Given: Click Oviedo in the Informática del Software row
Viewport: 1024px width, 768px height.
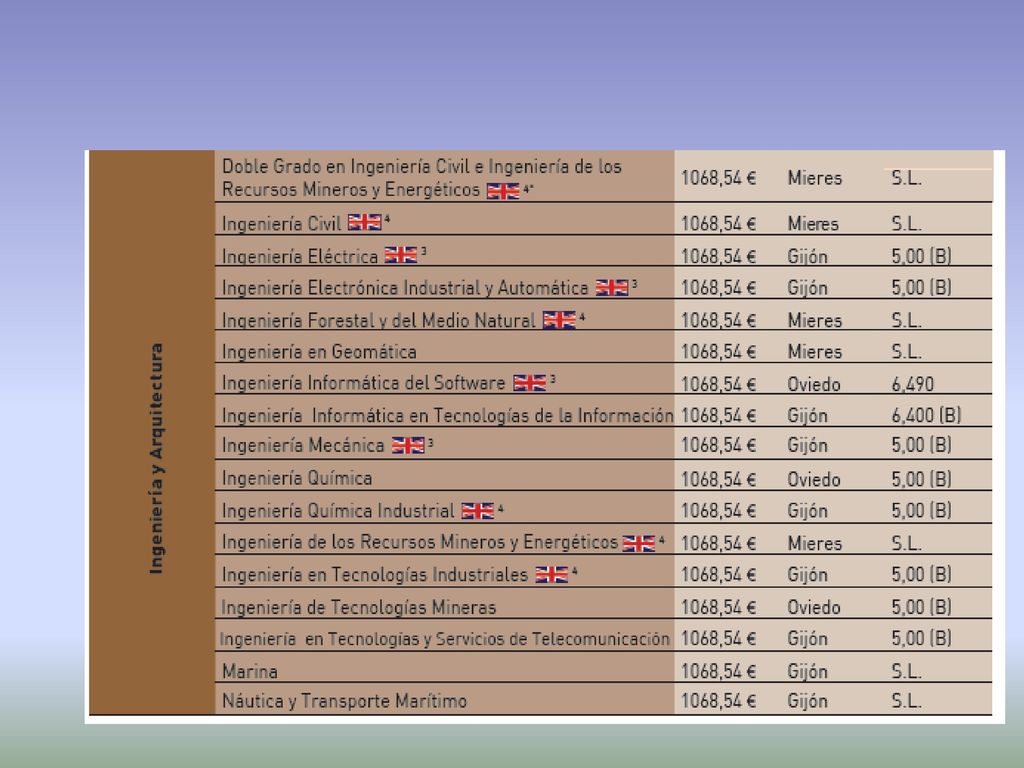Looking at the screenshot, I should [814, 385].
